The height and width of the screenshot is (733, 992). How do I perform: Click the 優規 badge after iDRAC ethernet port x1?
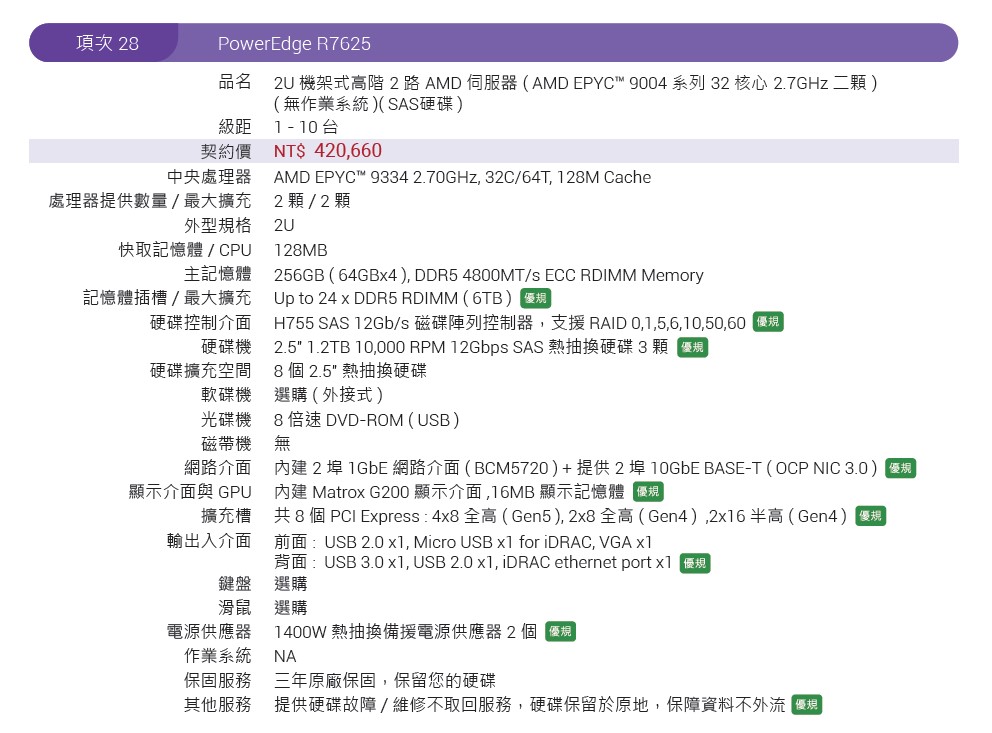[695, 563]
